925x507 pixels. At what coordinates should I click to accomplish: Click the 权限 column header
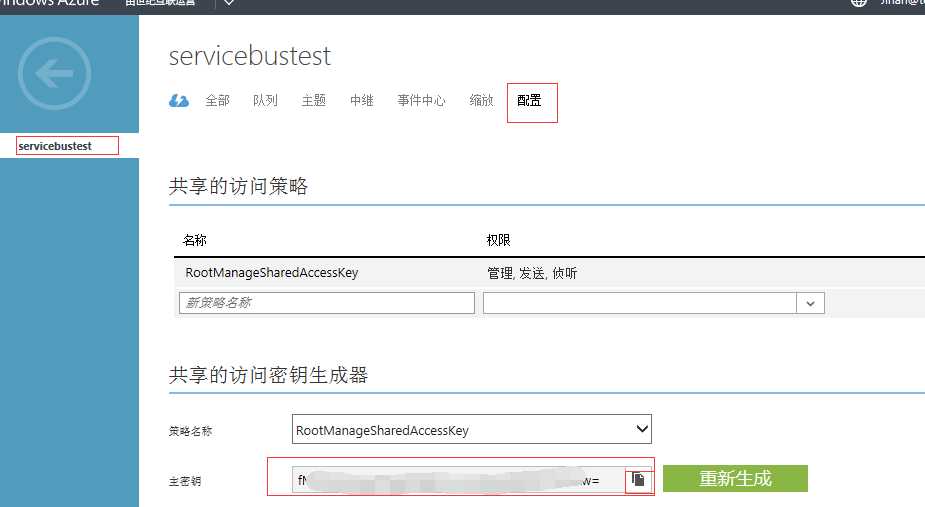498,240
